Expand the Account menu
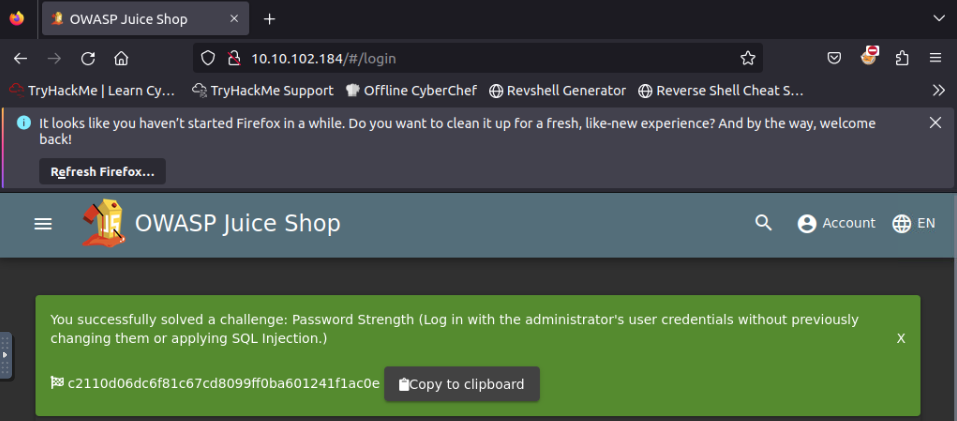957x421 pixels. tap(836, 223)
